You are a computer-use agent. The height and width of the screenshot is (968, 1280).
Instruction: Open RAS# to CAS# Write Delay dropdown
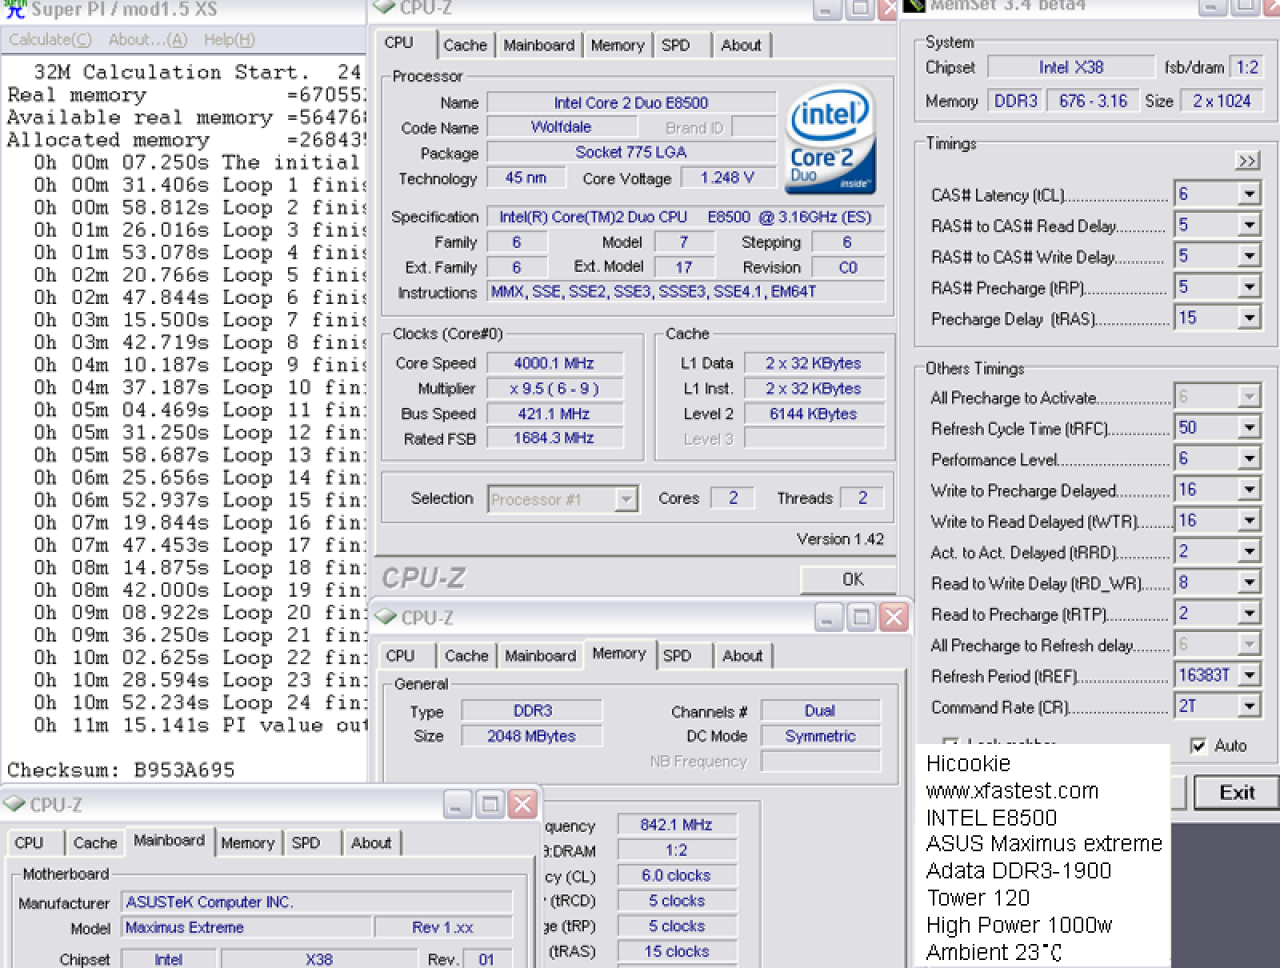pyautogui.click(x=1249, y=256)
